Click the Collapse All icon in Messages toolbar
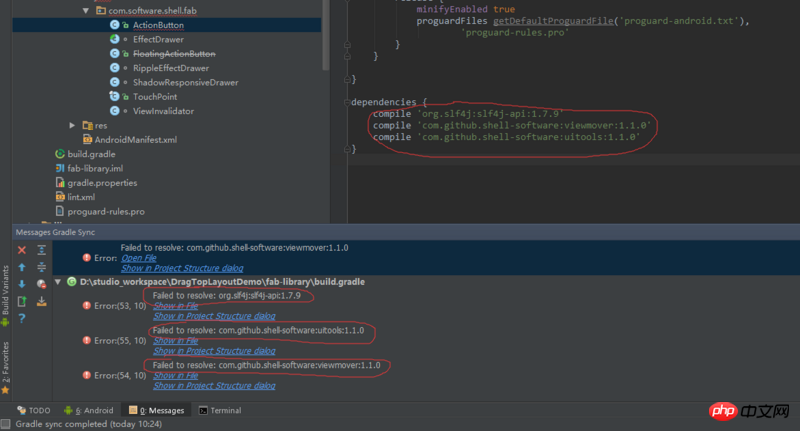 pyautogui.click(x=41, y=267)
